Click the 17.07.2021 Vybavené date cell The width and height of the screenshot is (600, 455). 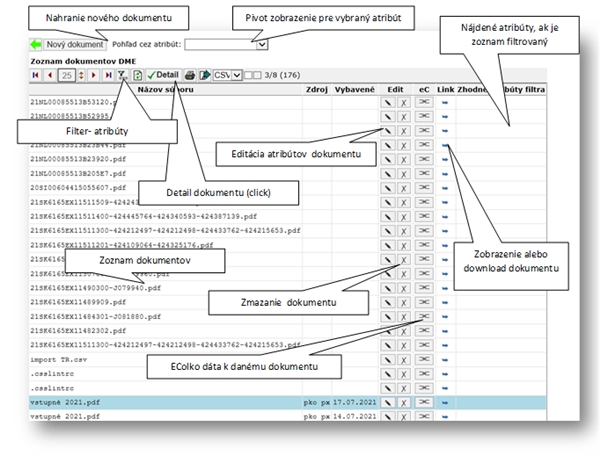coord(355,403)
